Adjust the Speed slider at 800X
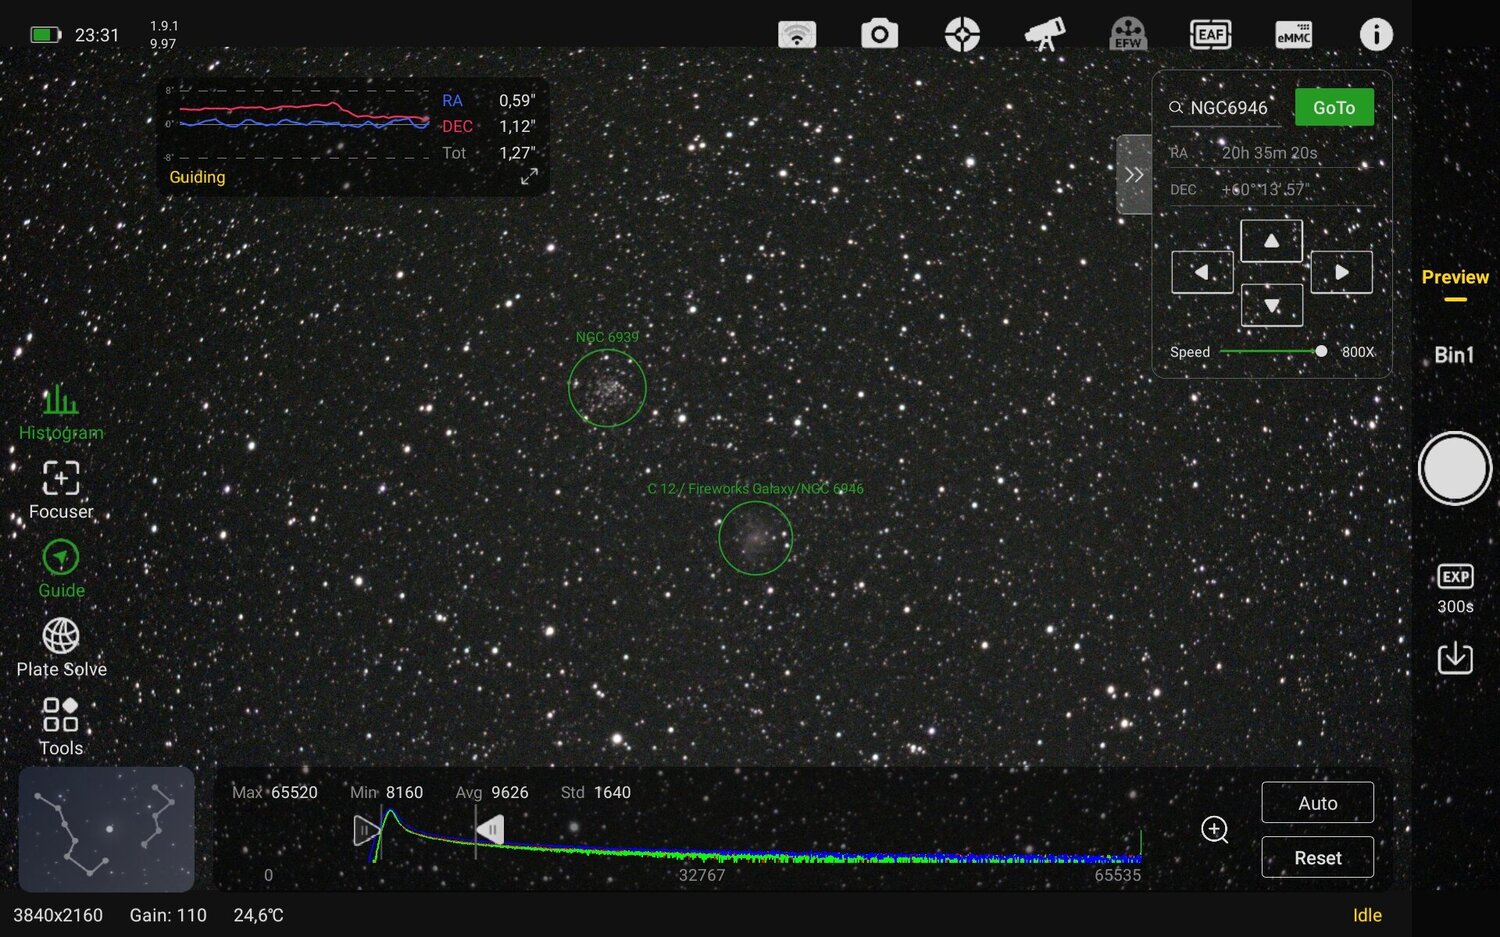 [1320, 351]
